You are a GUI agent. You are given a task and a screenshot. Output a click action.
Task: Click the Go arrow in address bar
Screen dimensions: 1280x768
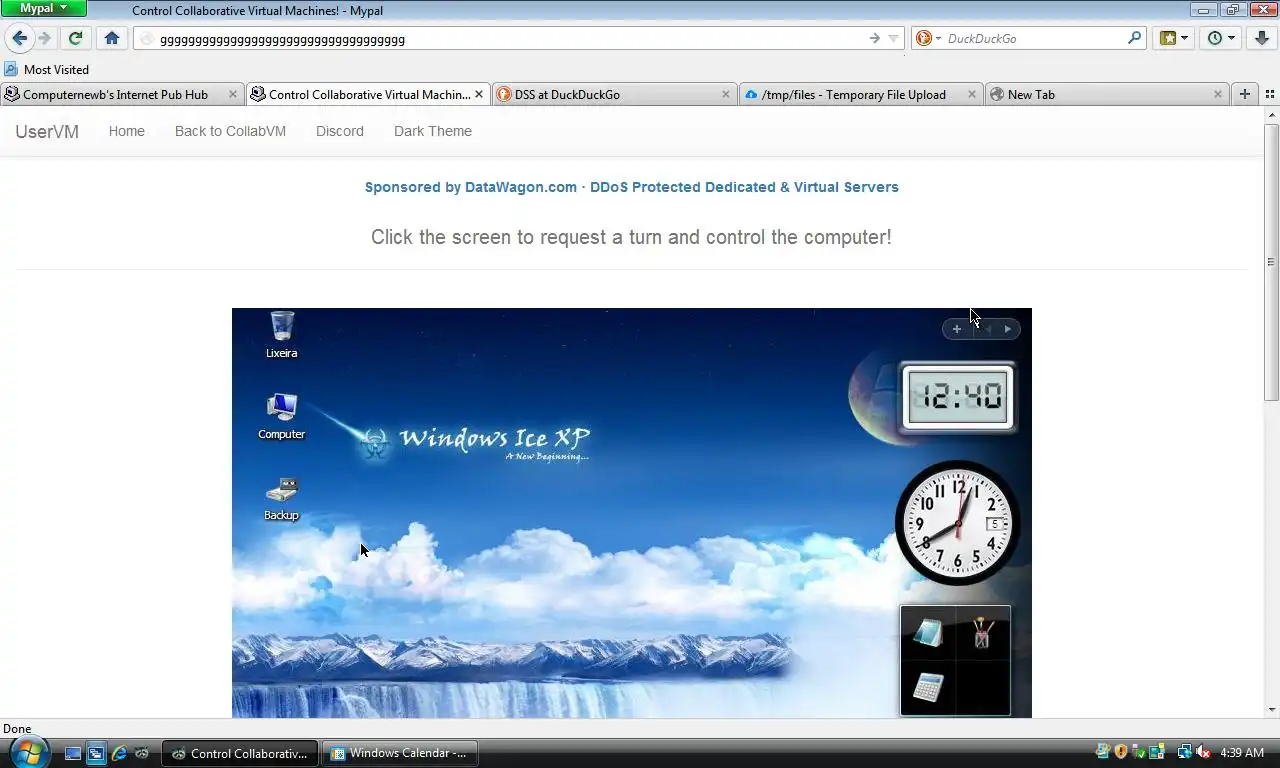coord(874,38)
